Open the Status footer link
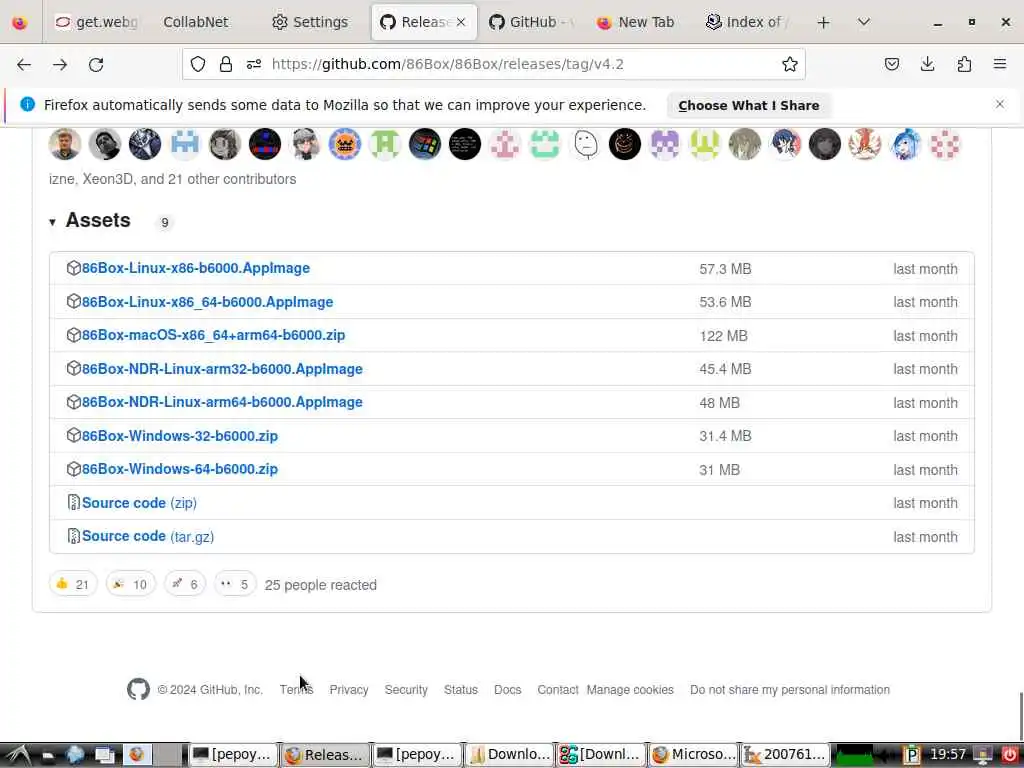This screenshot has height=768, width=1024. tap(460, 690)
